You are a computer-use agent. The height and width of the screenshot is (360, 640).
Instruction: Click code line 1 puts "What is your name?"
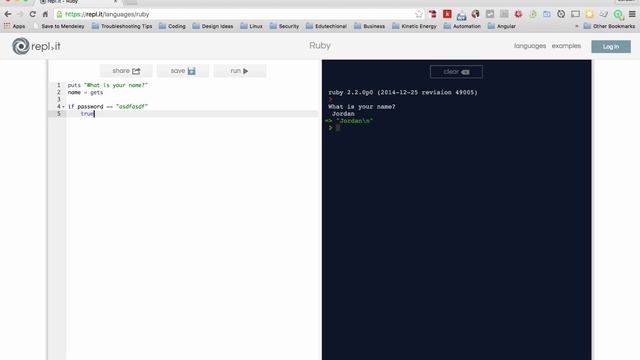[107, 85]
